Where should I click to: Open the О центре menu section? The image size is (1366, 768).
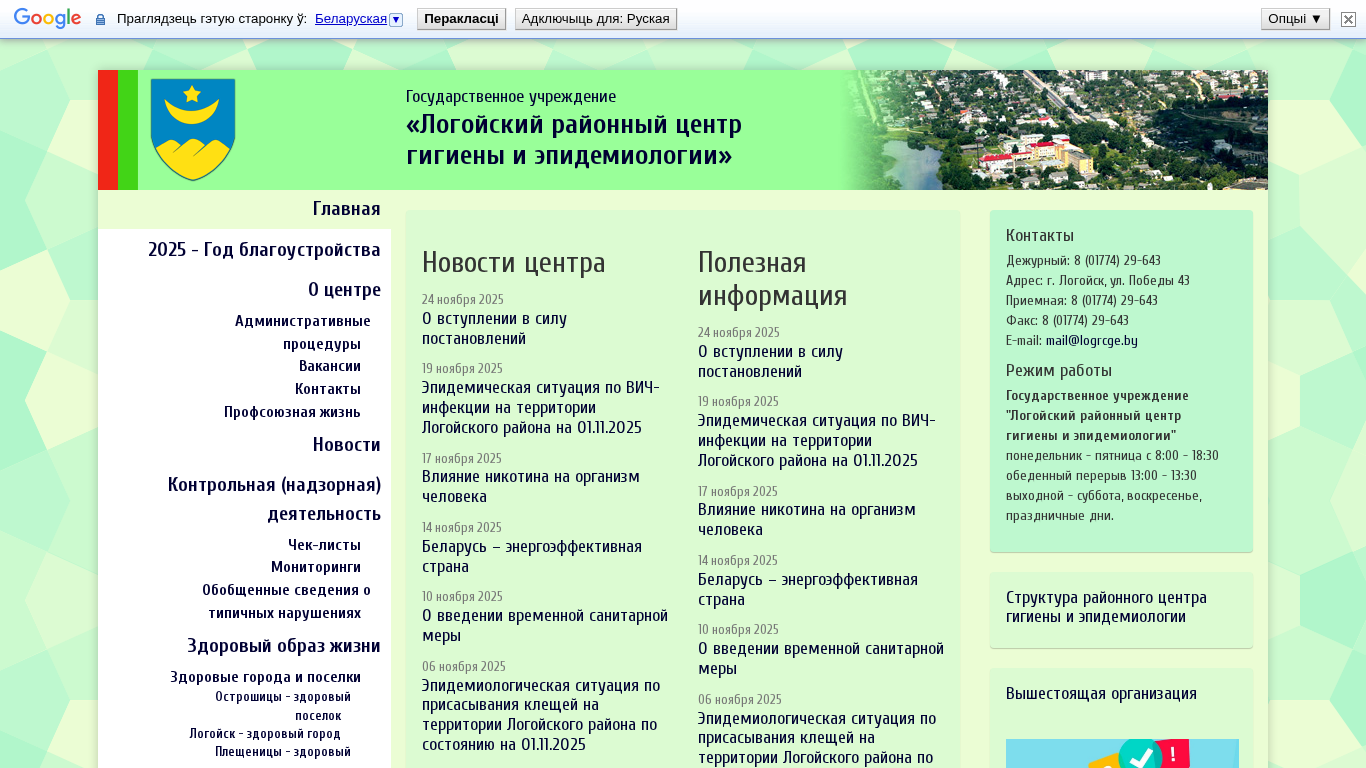click(344, 290)
